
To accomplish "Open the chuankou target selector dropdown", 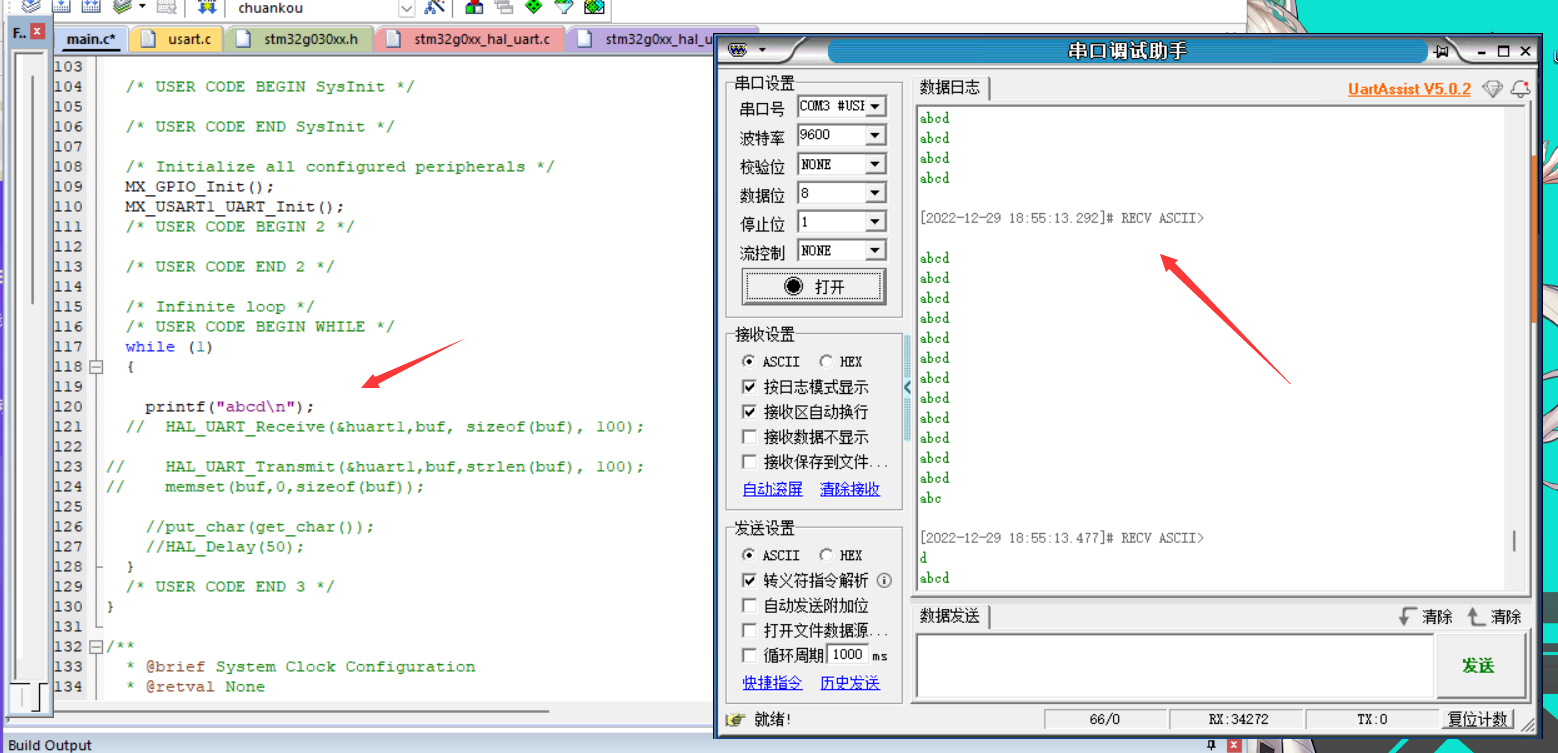I will (x=406, y=8).
